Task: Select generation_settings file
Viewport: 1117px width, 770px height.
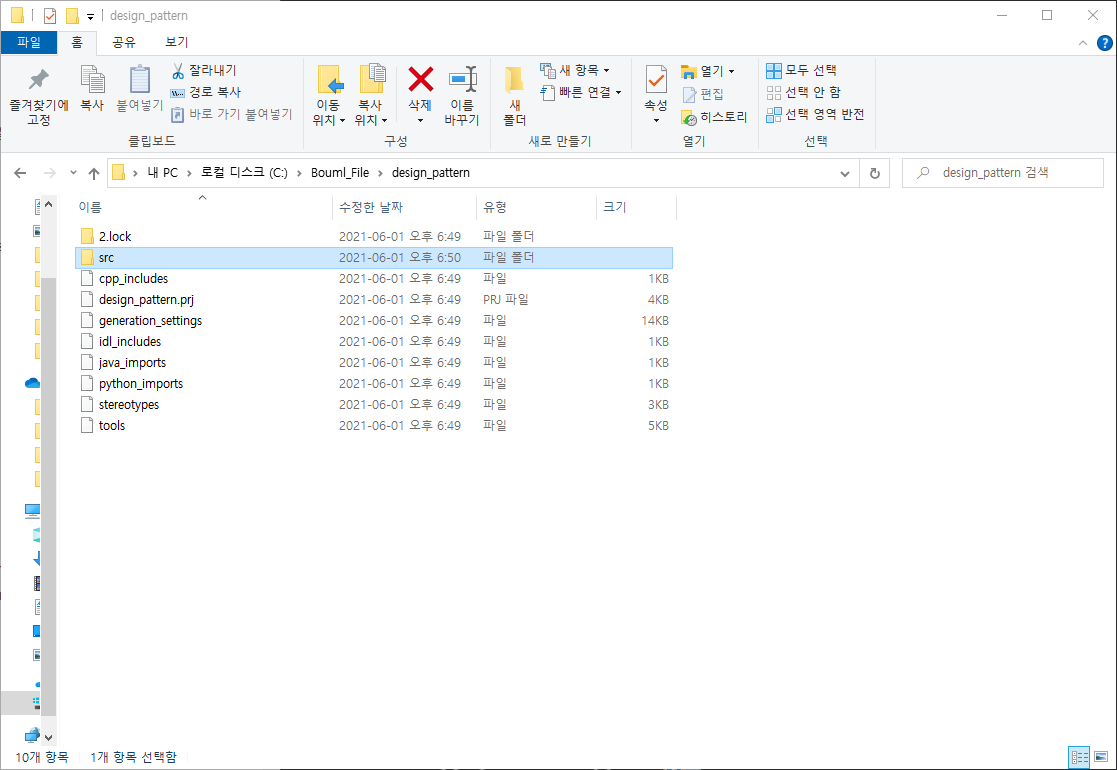Action: pyautogui.click(x=374, y=321)
